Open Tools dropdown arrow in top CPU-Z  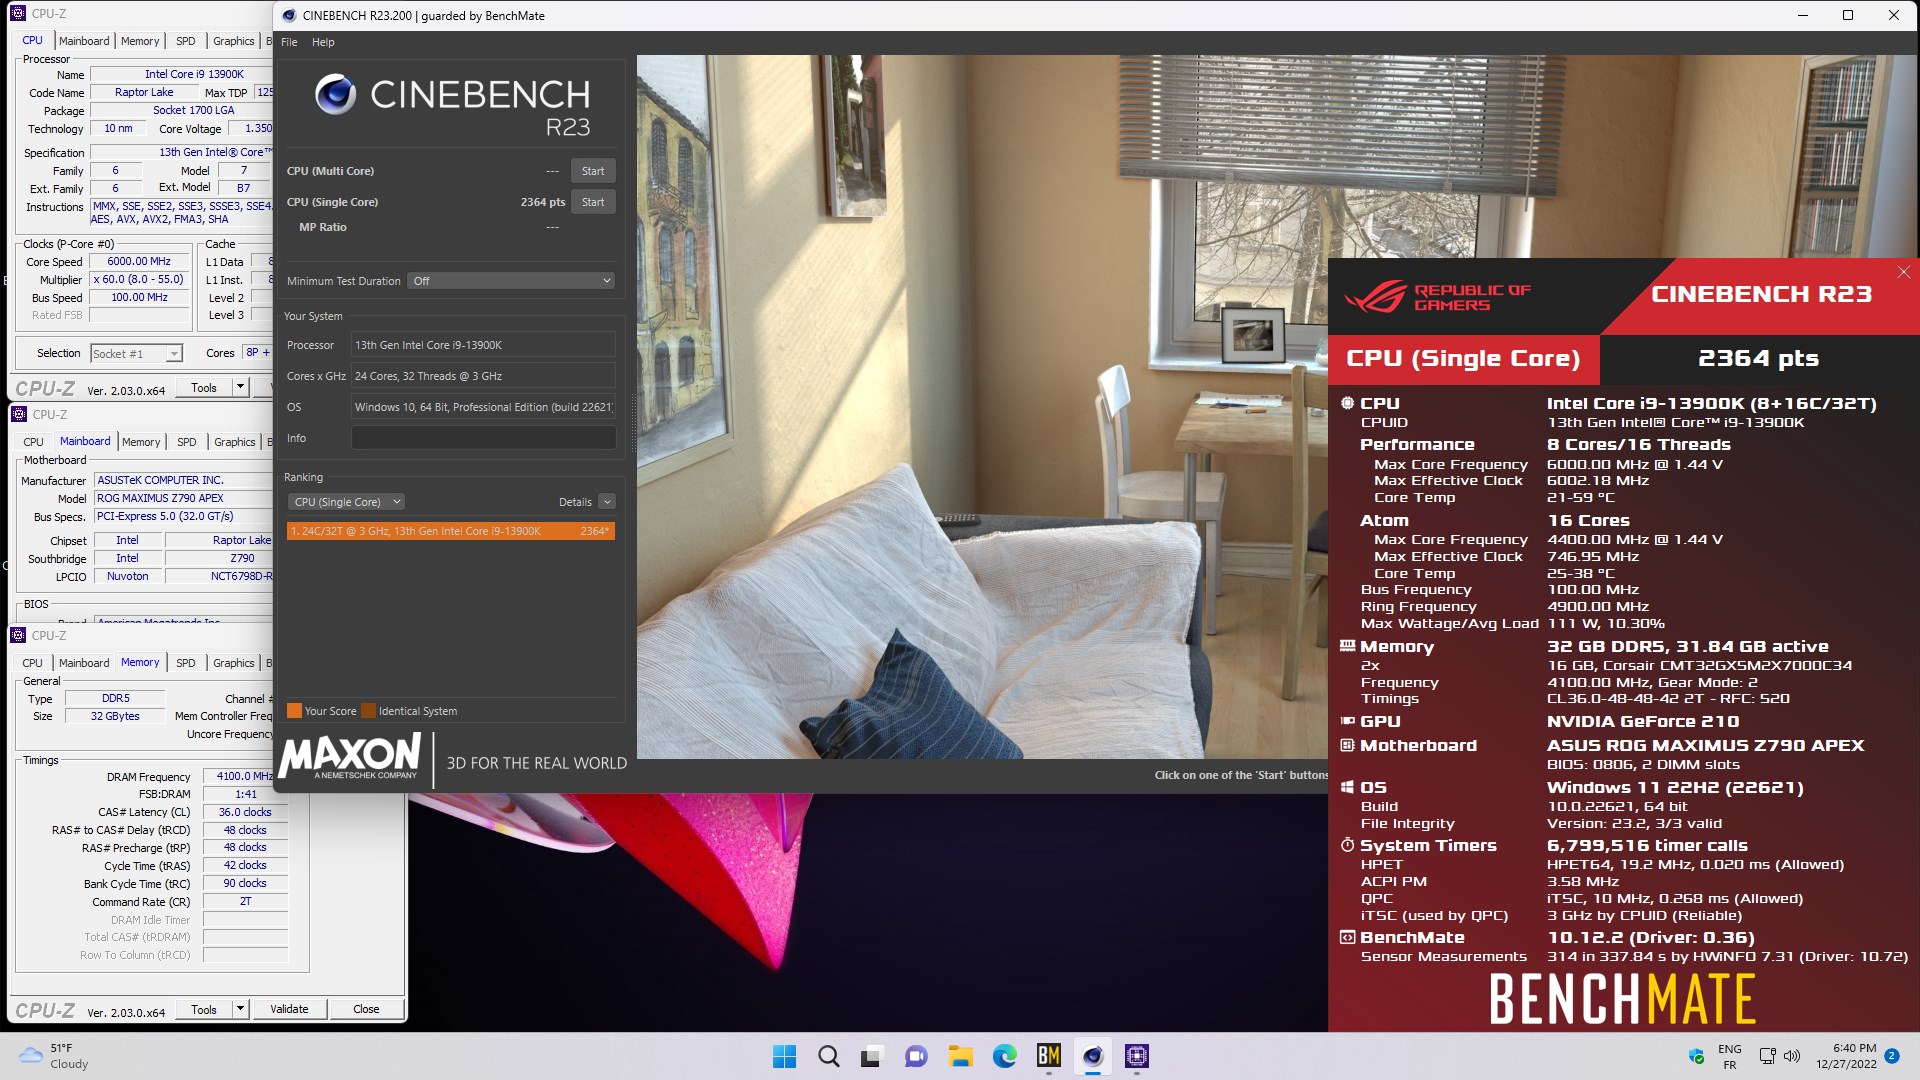click(x=240, y=387)
